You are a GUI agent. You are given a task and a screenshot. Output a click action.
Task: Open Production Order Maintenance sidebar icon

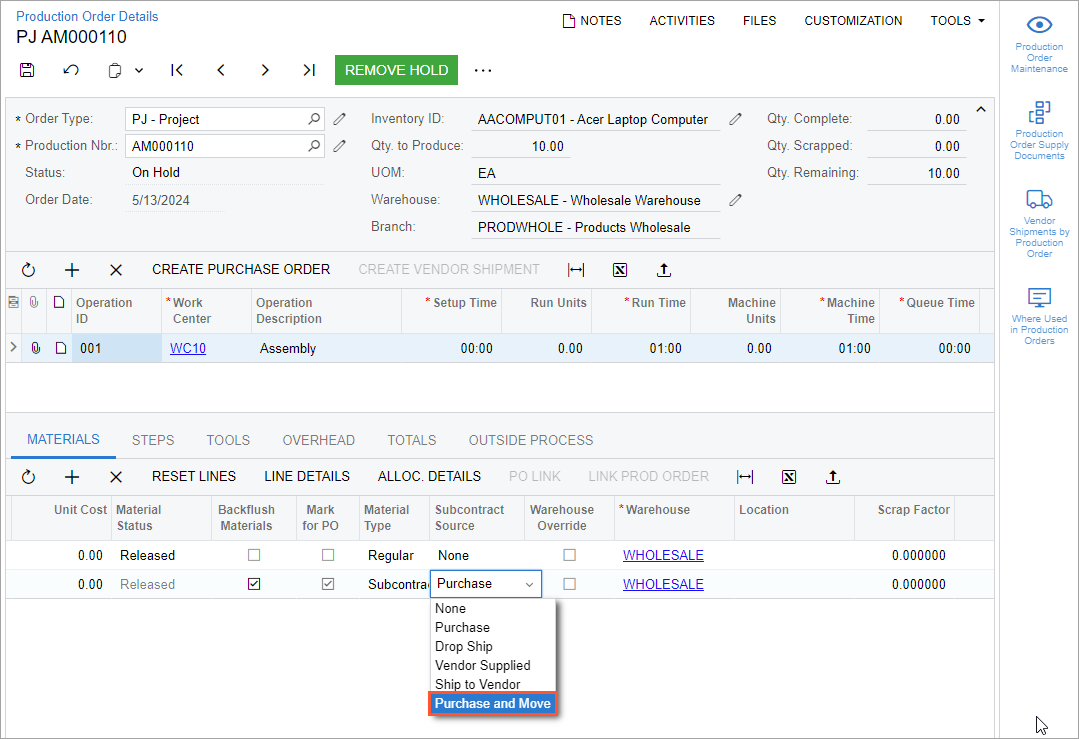(x=1039, y=45)
